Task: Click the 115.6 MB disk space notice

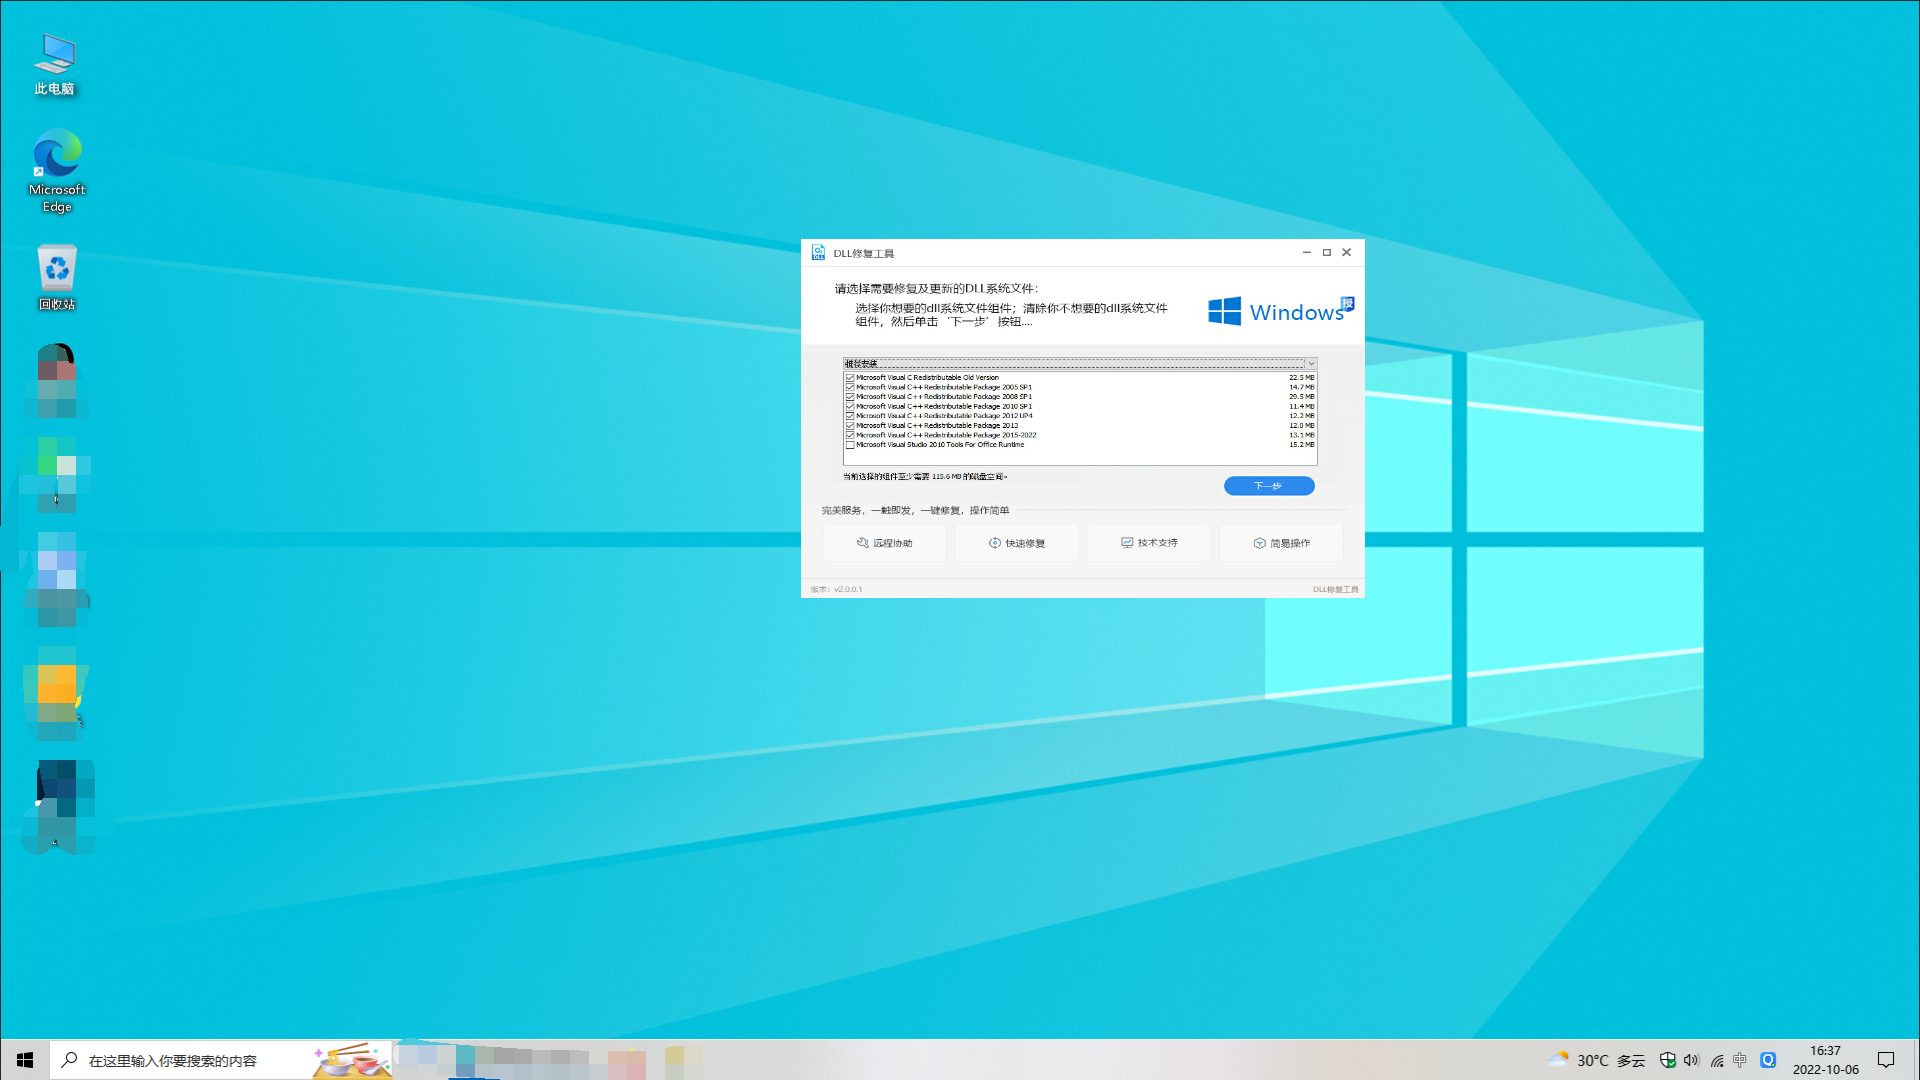Action: (925, 477)
